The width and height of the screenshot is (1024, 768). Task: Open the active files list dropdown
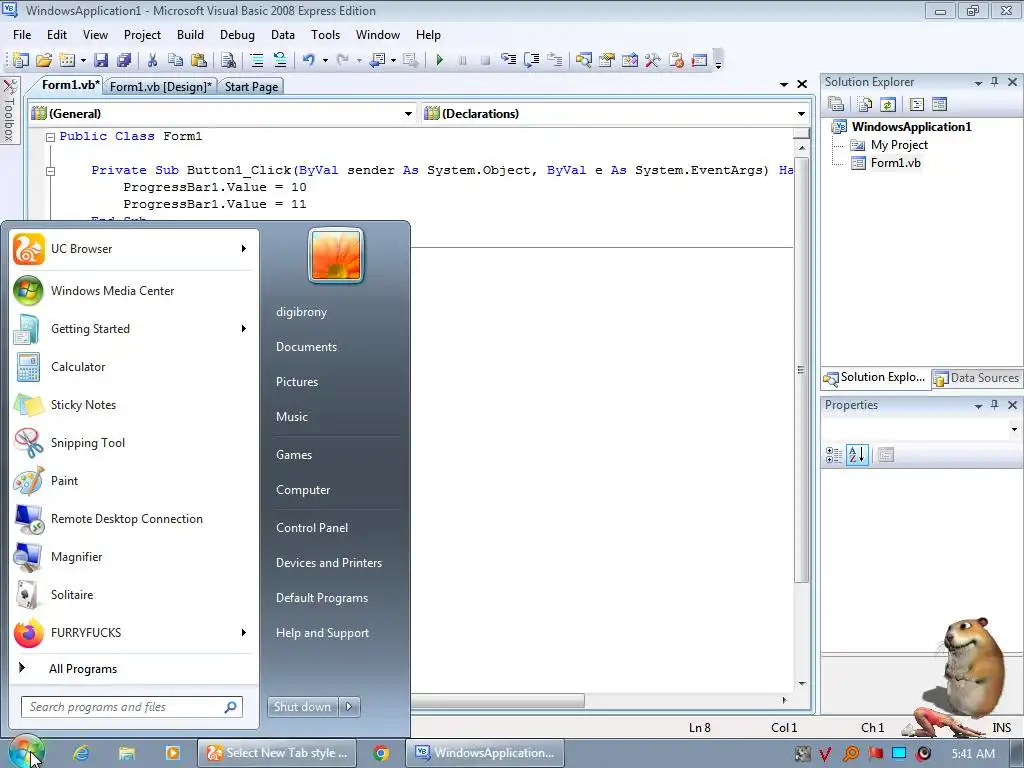click(784, 84)
